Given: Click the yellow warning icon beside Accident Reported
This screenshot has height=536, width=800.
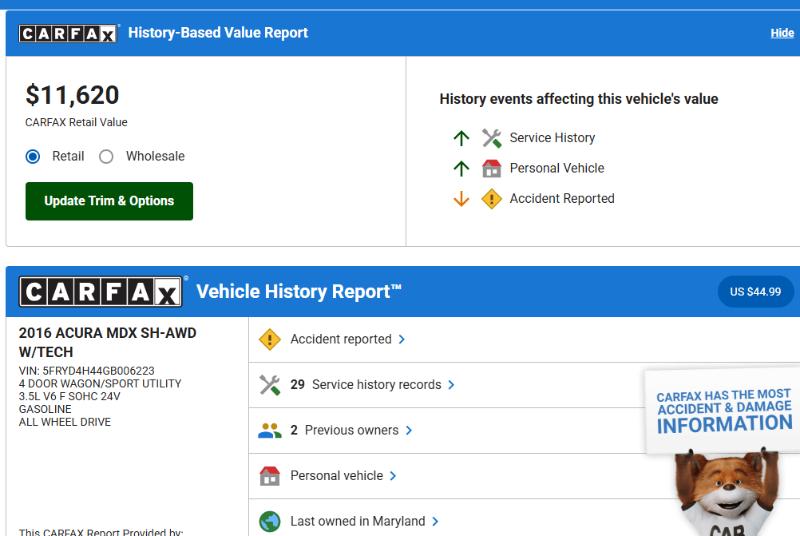Looking at the screenshot, I should pyautogui.click(x=491, y=199).
